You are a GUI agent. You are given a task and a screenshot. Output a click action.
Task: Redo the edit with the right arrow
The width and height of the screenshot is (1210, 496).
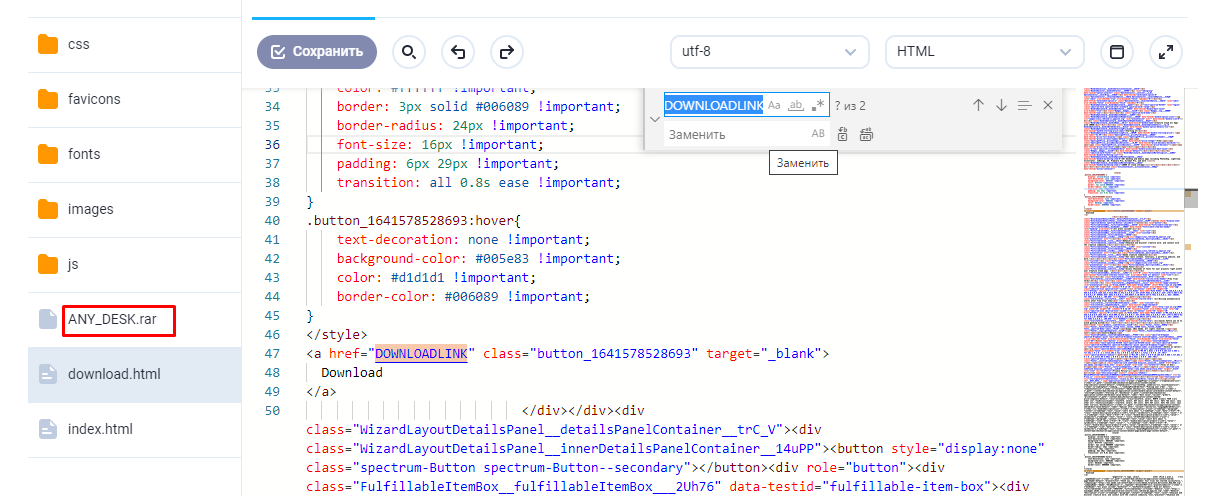tap(507, 52)
